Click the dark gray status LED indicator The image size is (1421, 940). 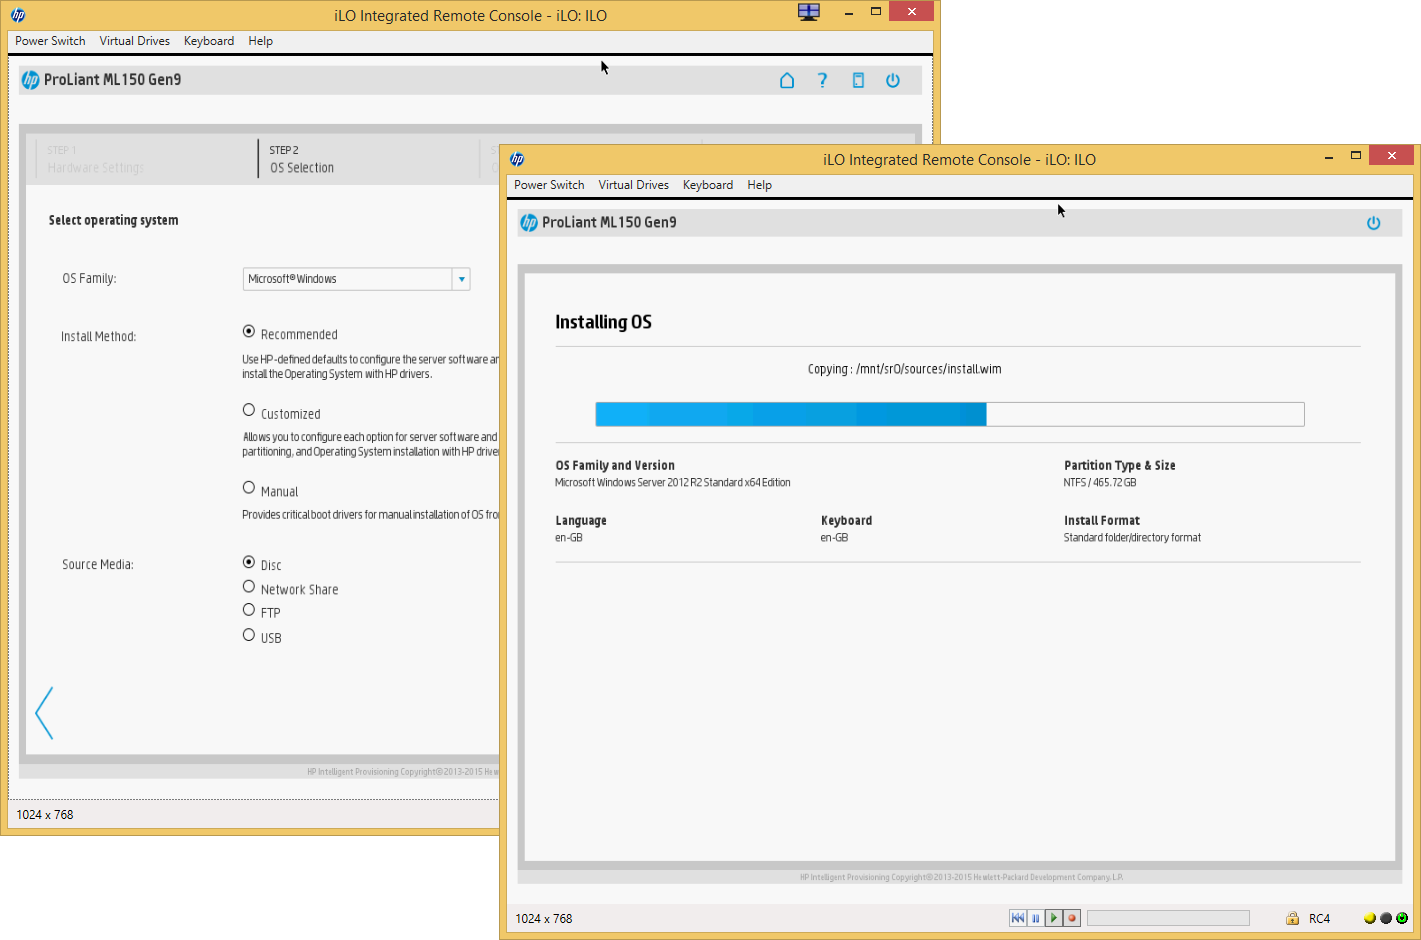pyautogui.click(x=1386, y=918)
